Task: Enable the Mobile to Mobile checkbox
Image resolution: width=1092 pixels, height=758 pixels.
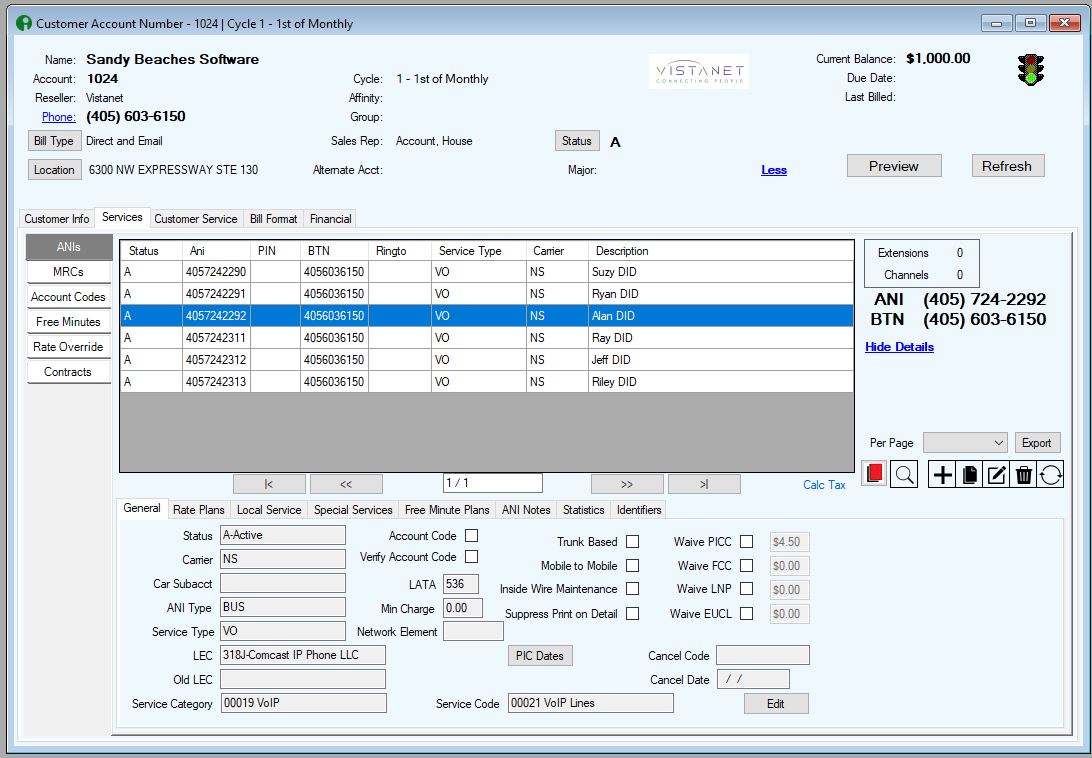Action: coord(632,565)
